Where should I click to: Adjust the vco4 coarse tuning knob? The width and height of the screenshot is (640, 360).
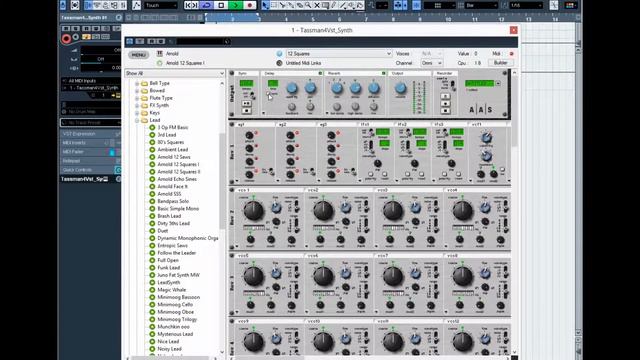point(462,211)
